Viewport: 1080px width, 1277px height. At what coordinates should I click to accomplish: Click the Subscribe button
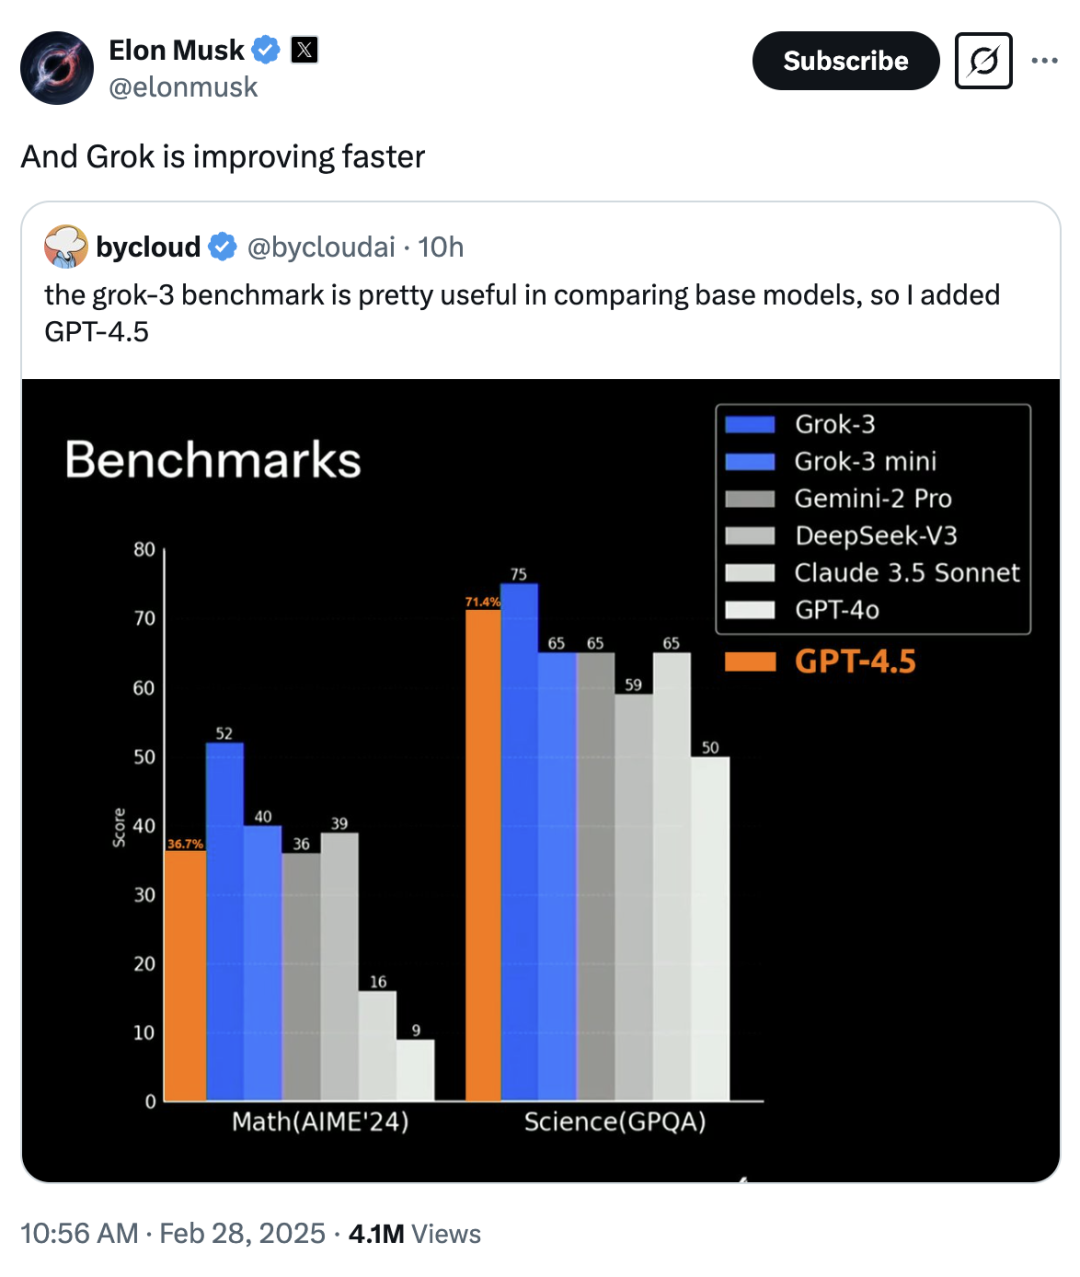pos(845,61)
